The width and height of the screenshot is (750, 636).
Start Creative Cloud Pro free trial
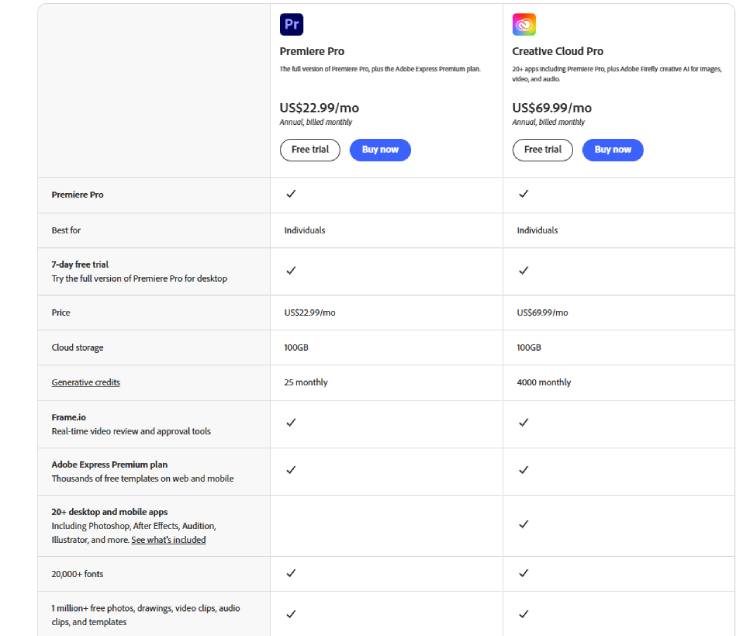tap(542, 150)
